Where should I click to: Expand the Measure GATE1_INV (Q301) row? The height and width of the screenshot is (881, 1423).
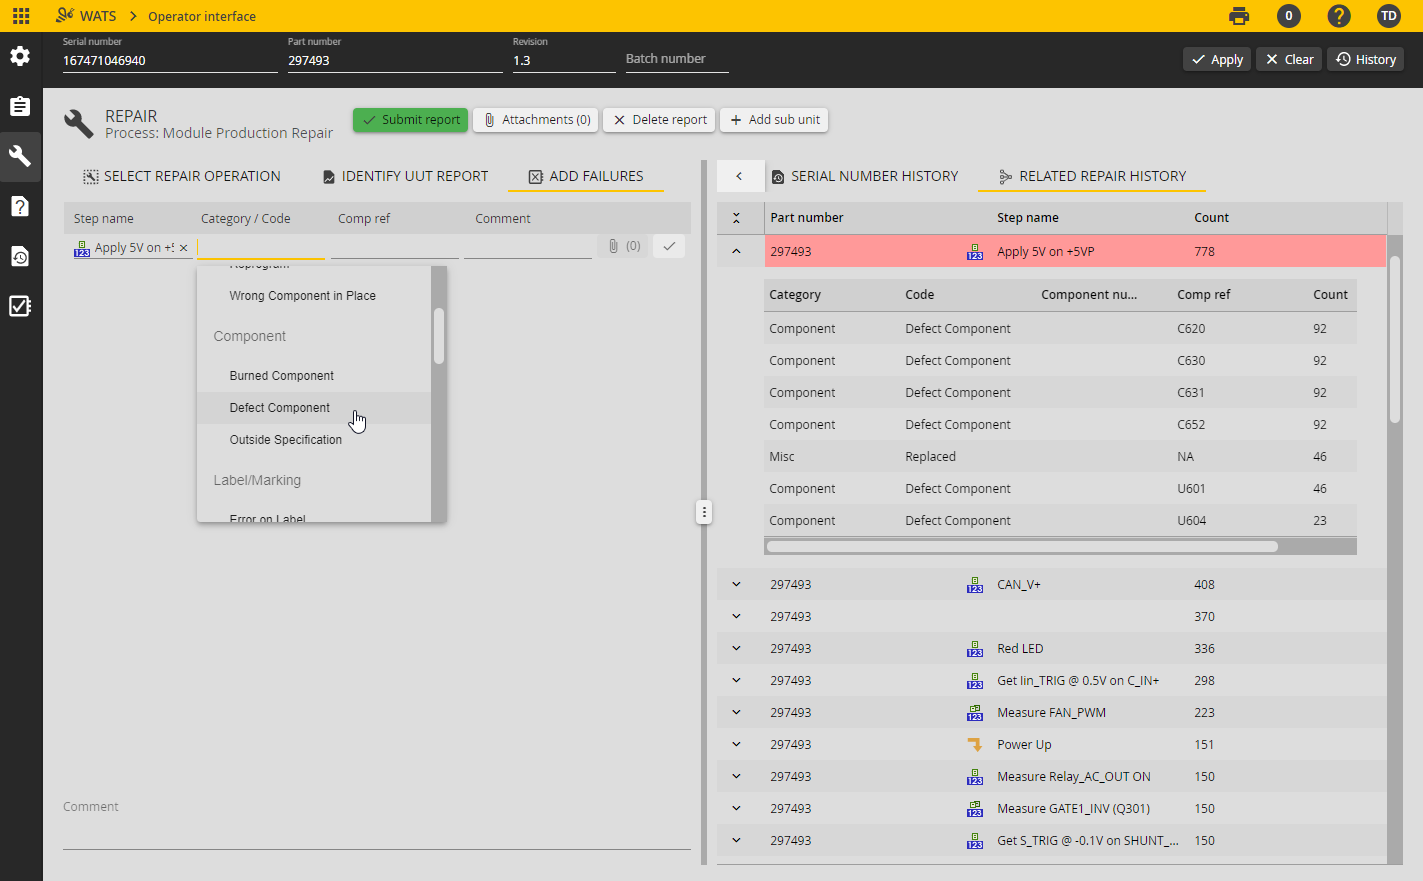737,809
